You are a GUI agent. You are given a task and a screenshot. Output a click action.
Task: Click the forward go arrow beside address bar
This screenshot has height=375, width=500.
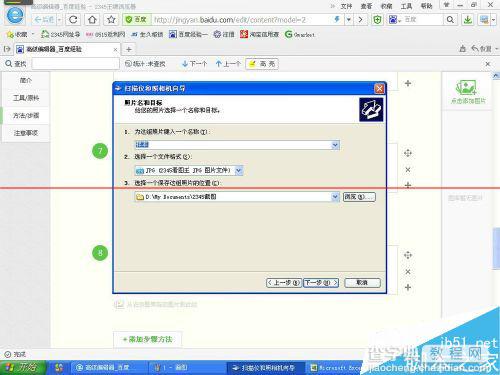(x=360, y=20)
